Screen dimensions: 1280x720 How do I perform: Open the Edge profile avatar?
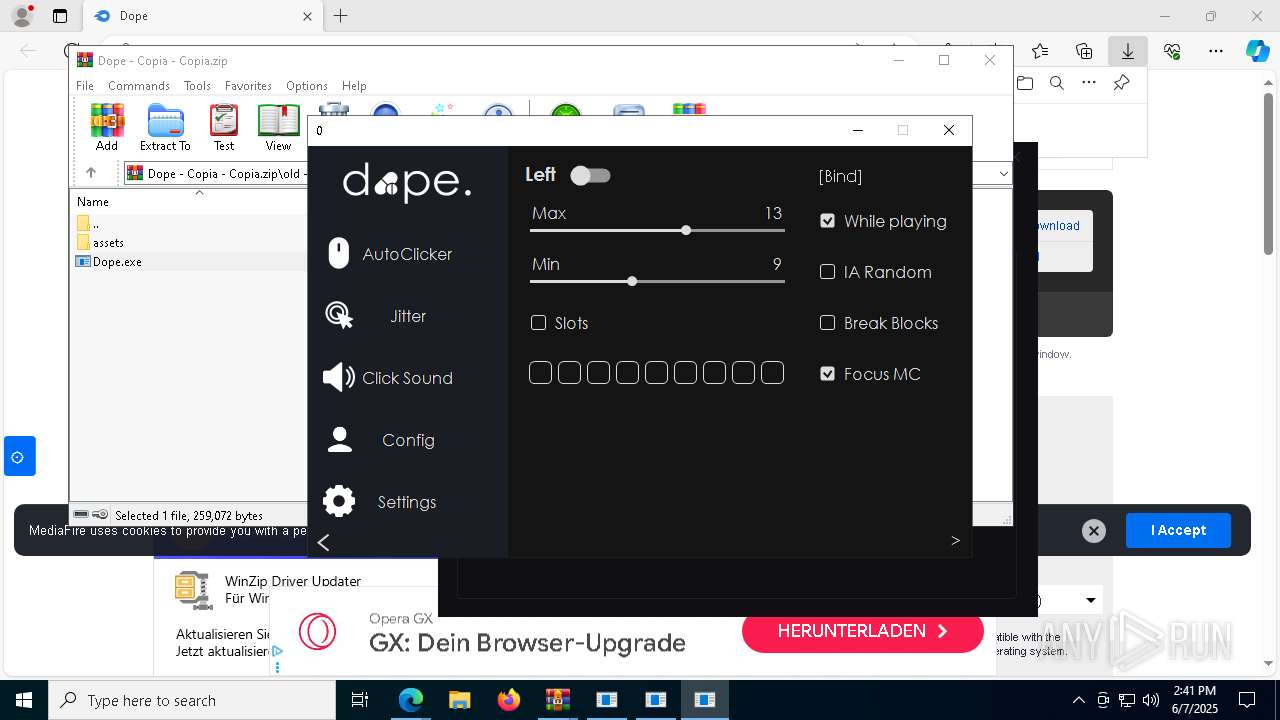pos(21,16)
